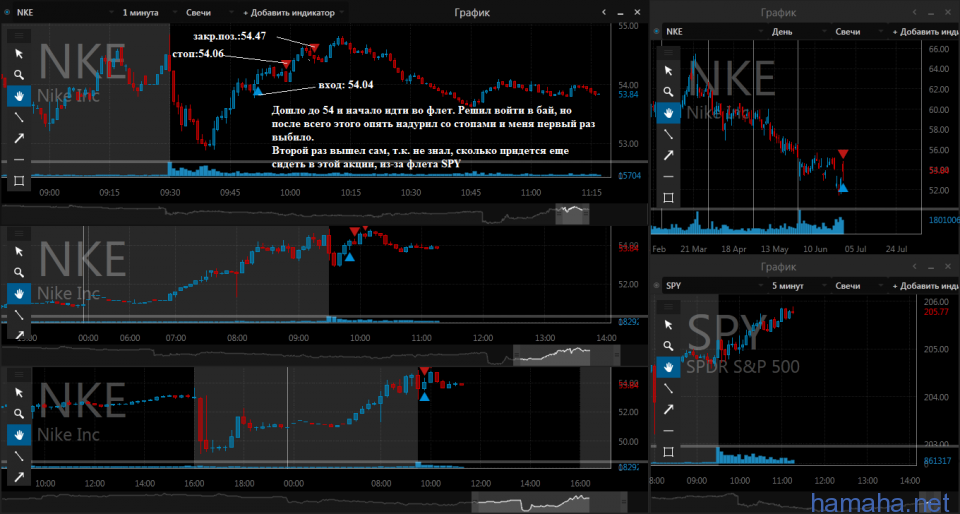This screenshot has height=514, width=960.
Task: Select hand pan tool in top-left NKE chart
Action: [x=19, y=95]
